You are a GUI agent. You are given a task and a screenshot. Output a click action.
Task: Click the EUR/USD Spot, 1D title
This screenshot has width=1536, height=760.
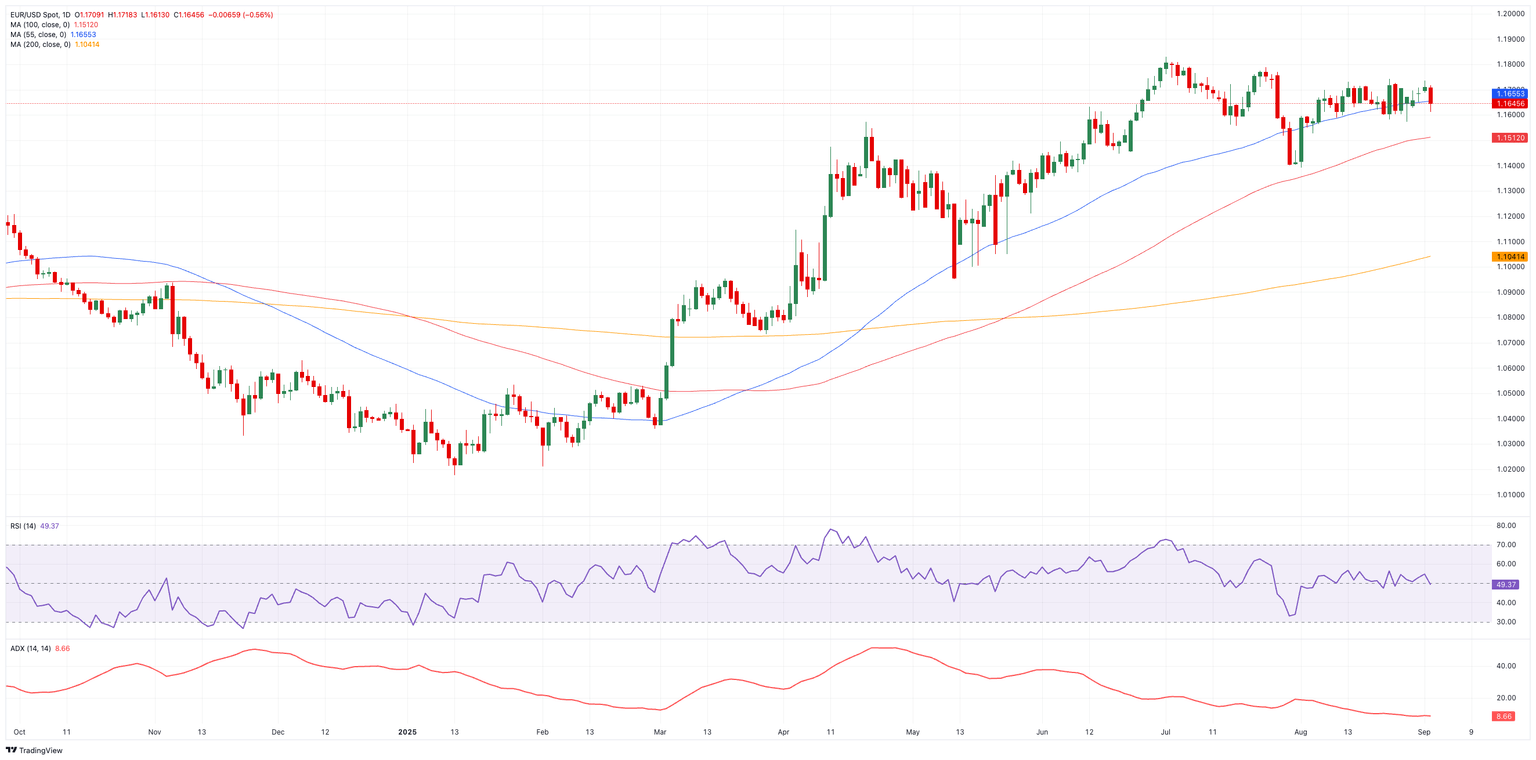click(x=40, y=15)
